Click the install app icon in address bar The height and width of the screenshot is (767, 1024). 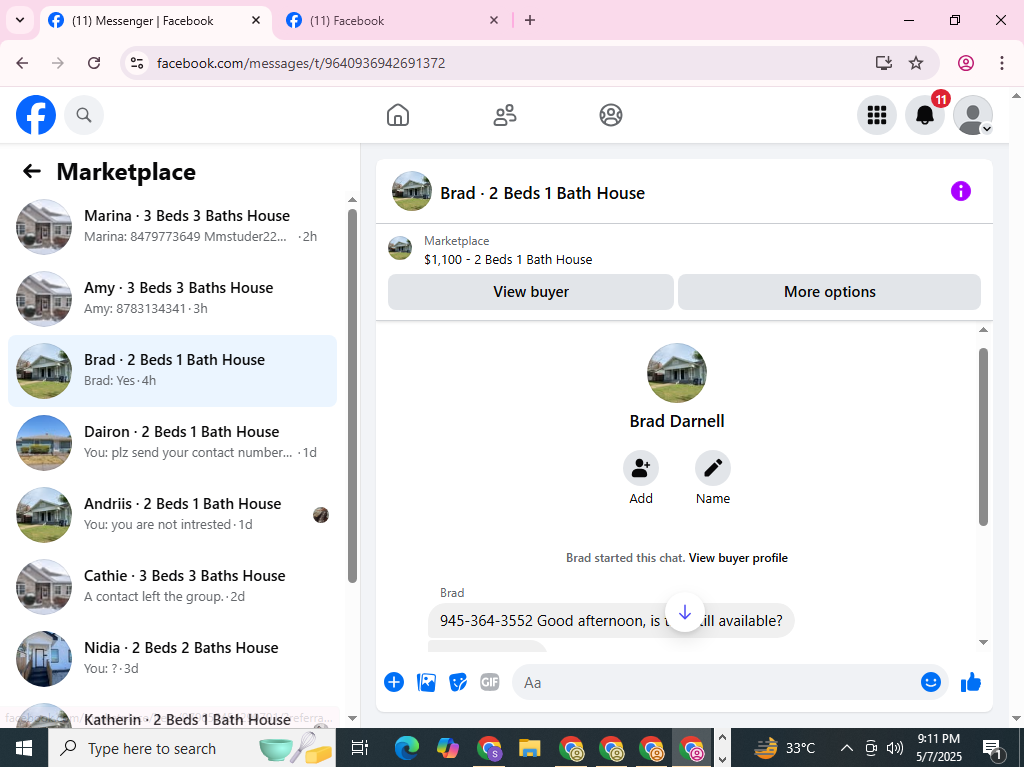(883, 63)
